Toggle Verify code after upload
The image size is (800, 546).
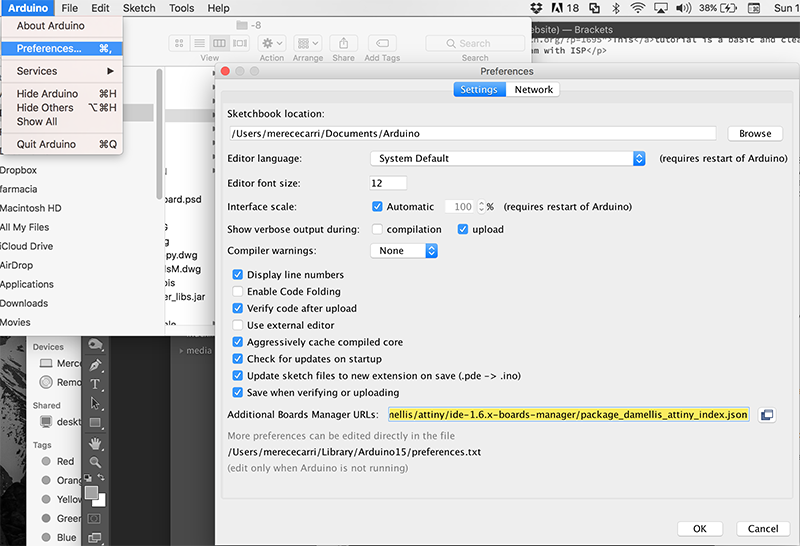tap(237, 308)
